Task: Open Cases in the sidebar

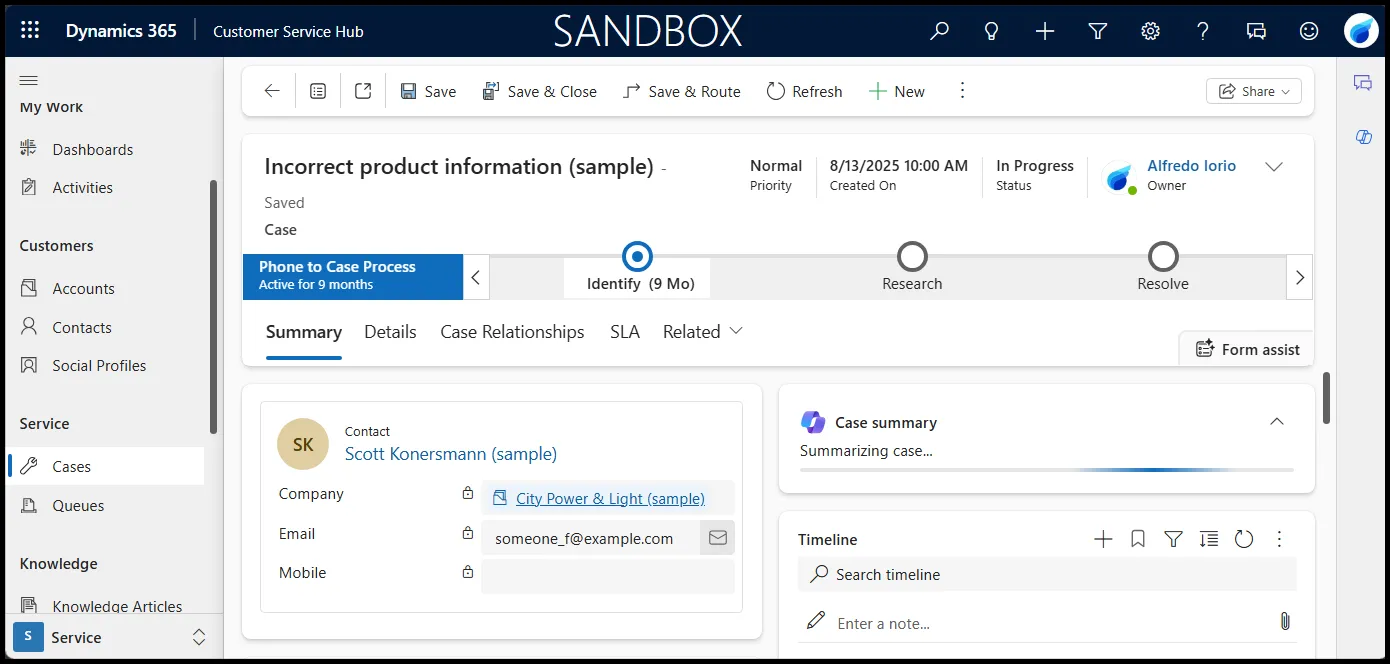Action: (105, 466)
